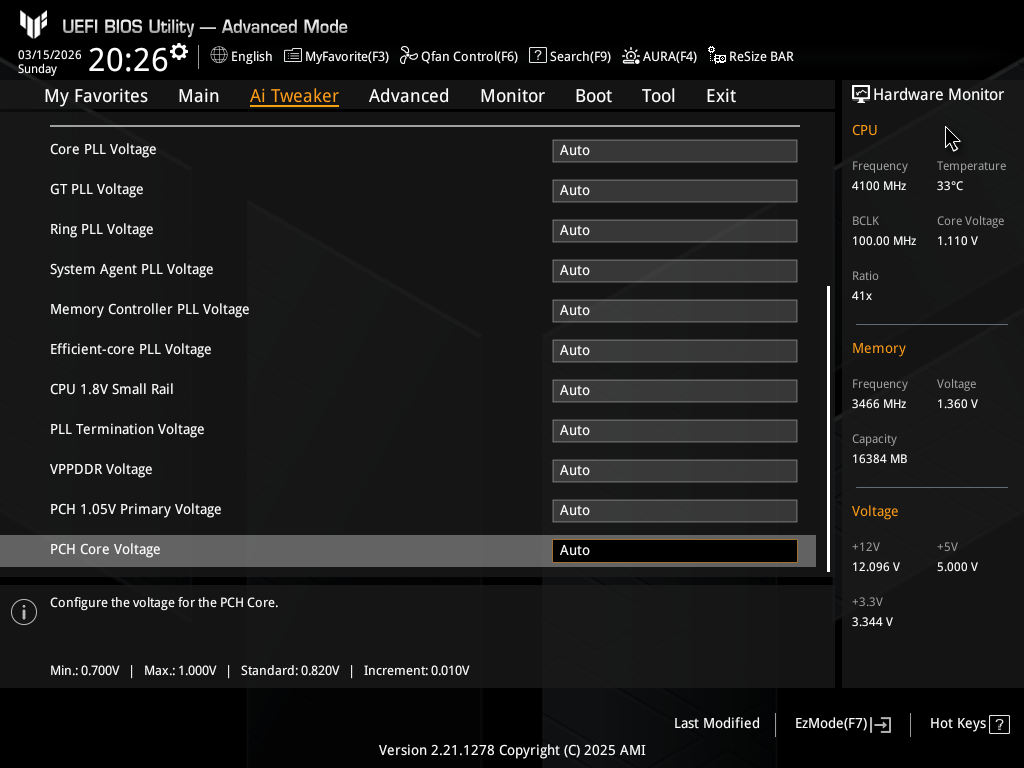
Task: Click CPU temperature value 33°C
Action: point(950,186)
